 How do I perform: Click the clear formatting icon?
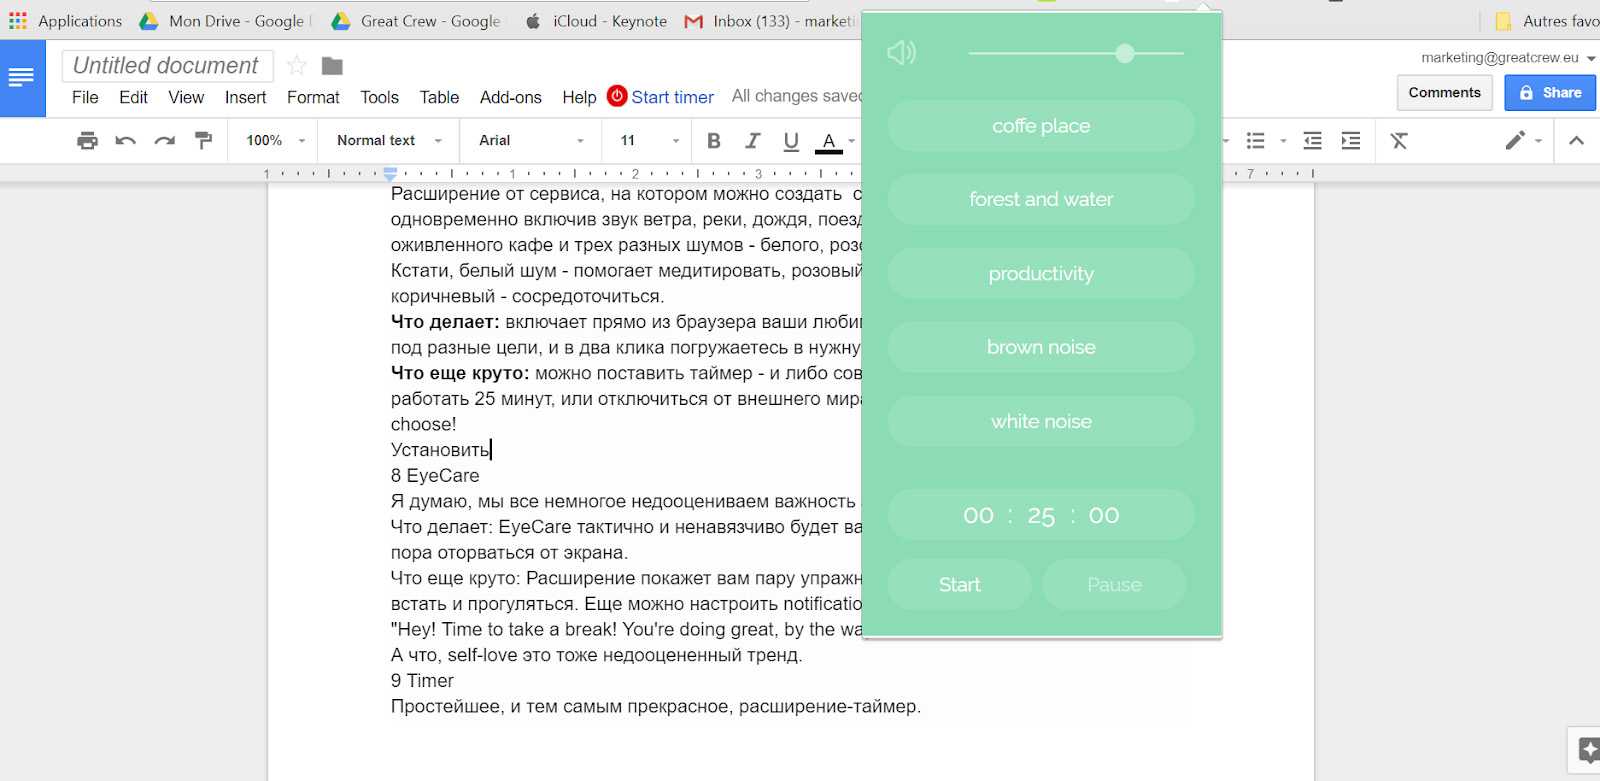[x=1399, y=141]
